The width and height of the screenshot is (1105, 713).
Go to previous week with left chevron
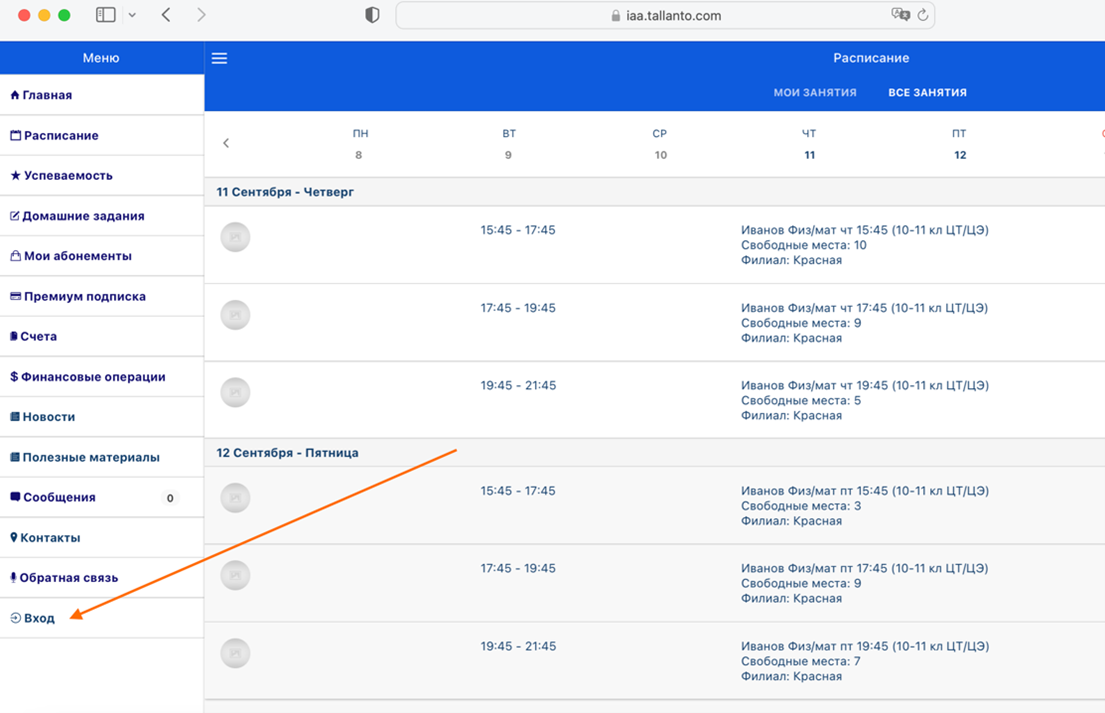coord(226,143)
